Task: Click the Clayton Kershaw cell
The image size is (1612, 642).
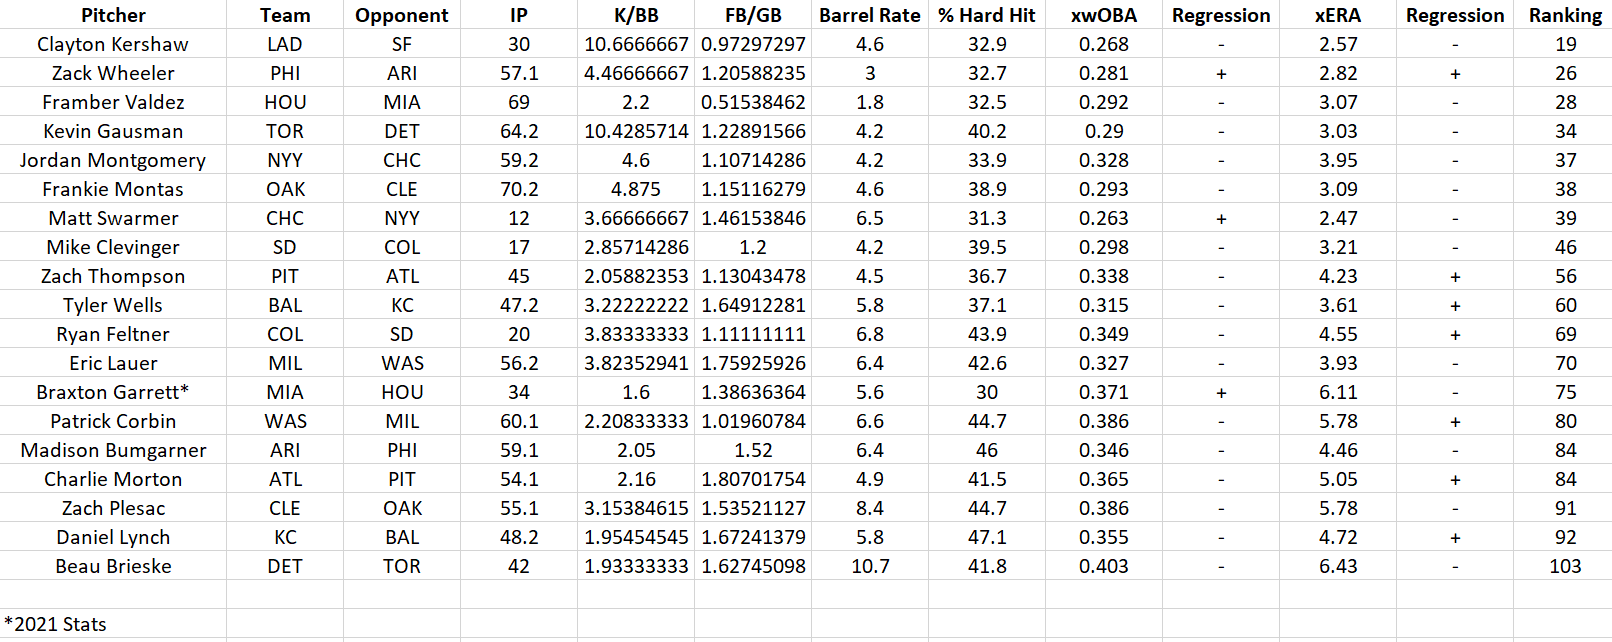Action: click(113, 44)
